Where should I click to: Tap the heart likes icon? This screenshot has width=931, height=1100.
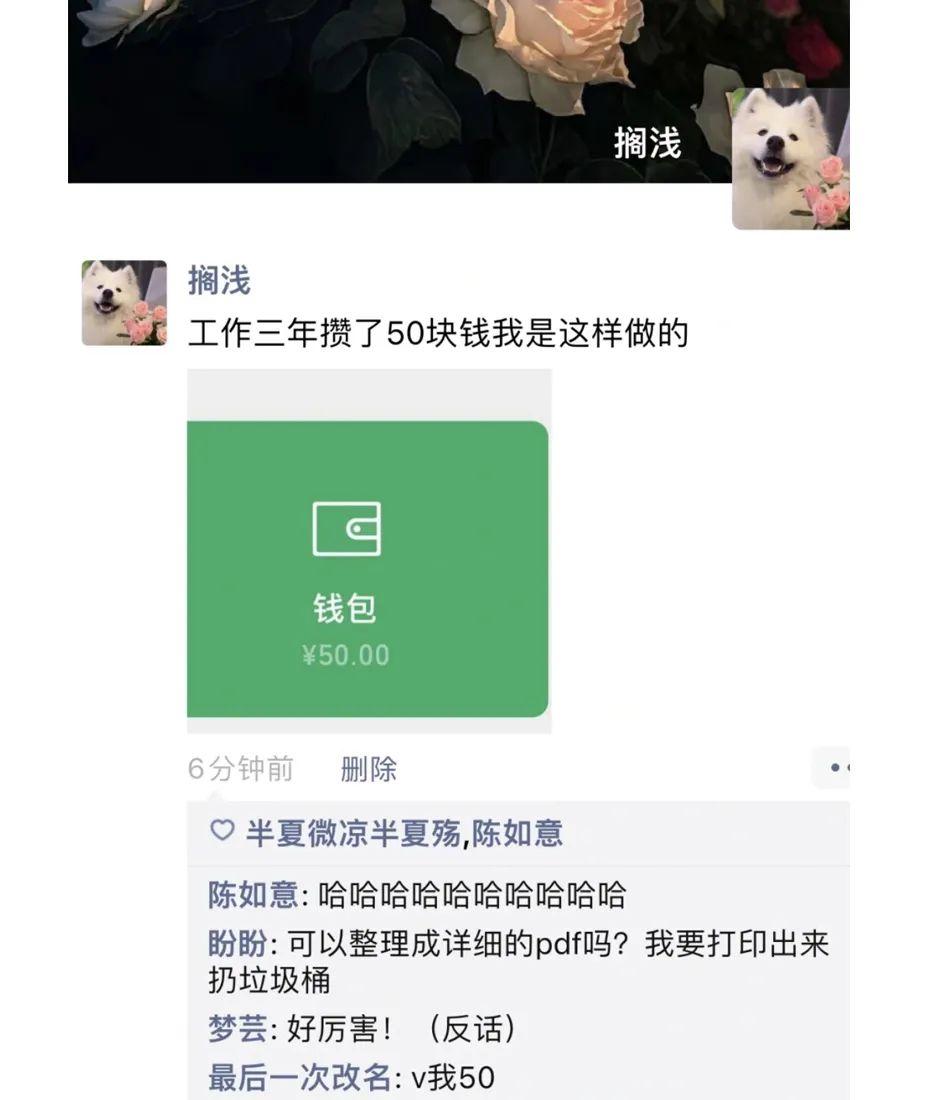[x=222, y=831]
